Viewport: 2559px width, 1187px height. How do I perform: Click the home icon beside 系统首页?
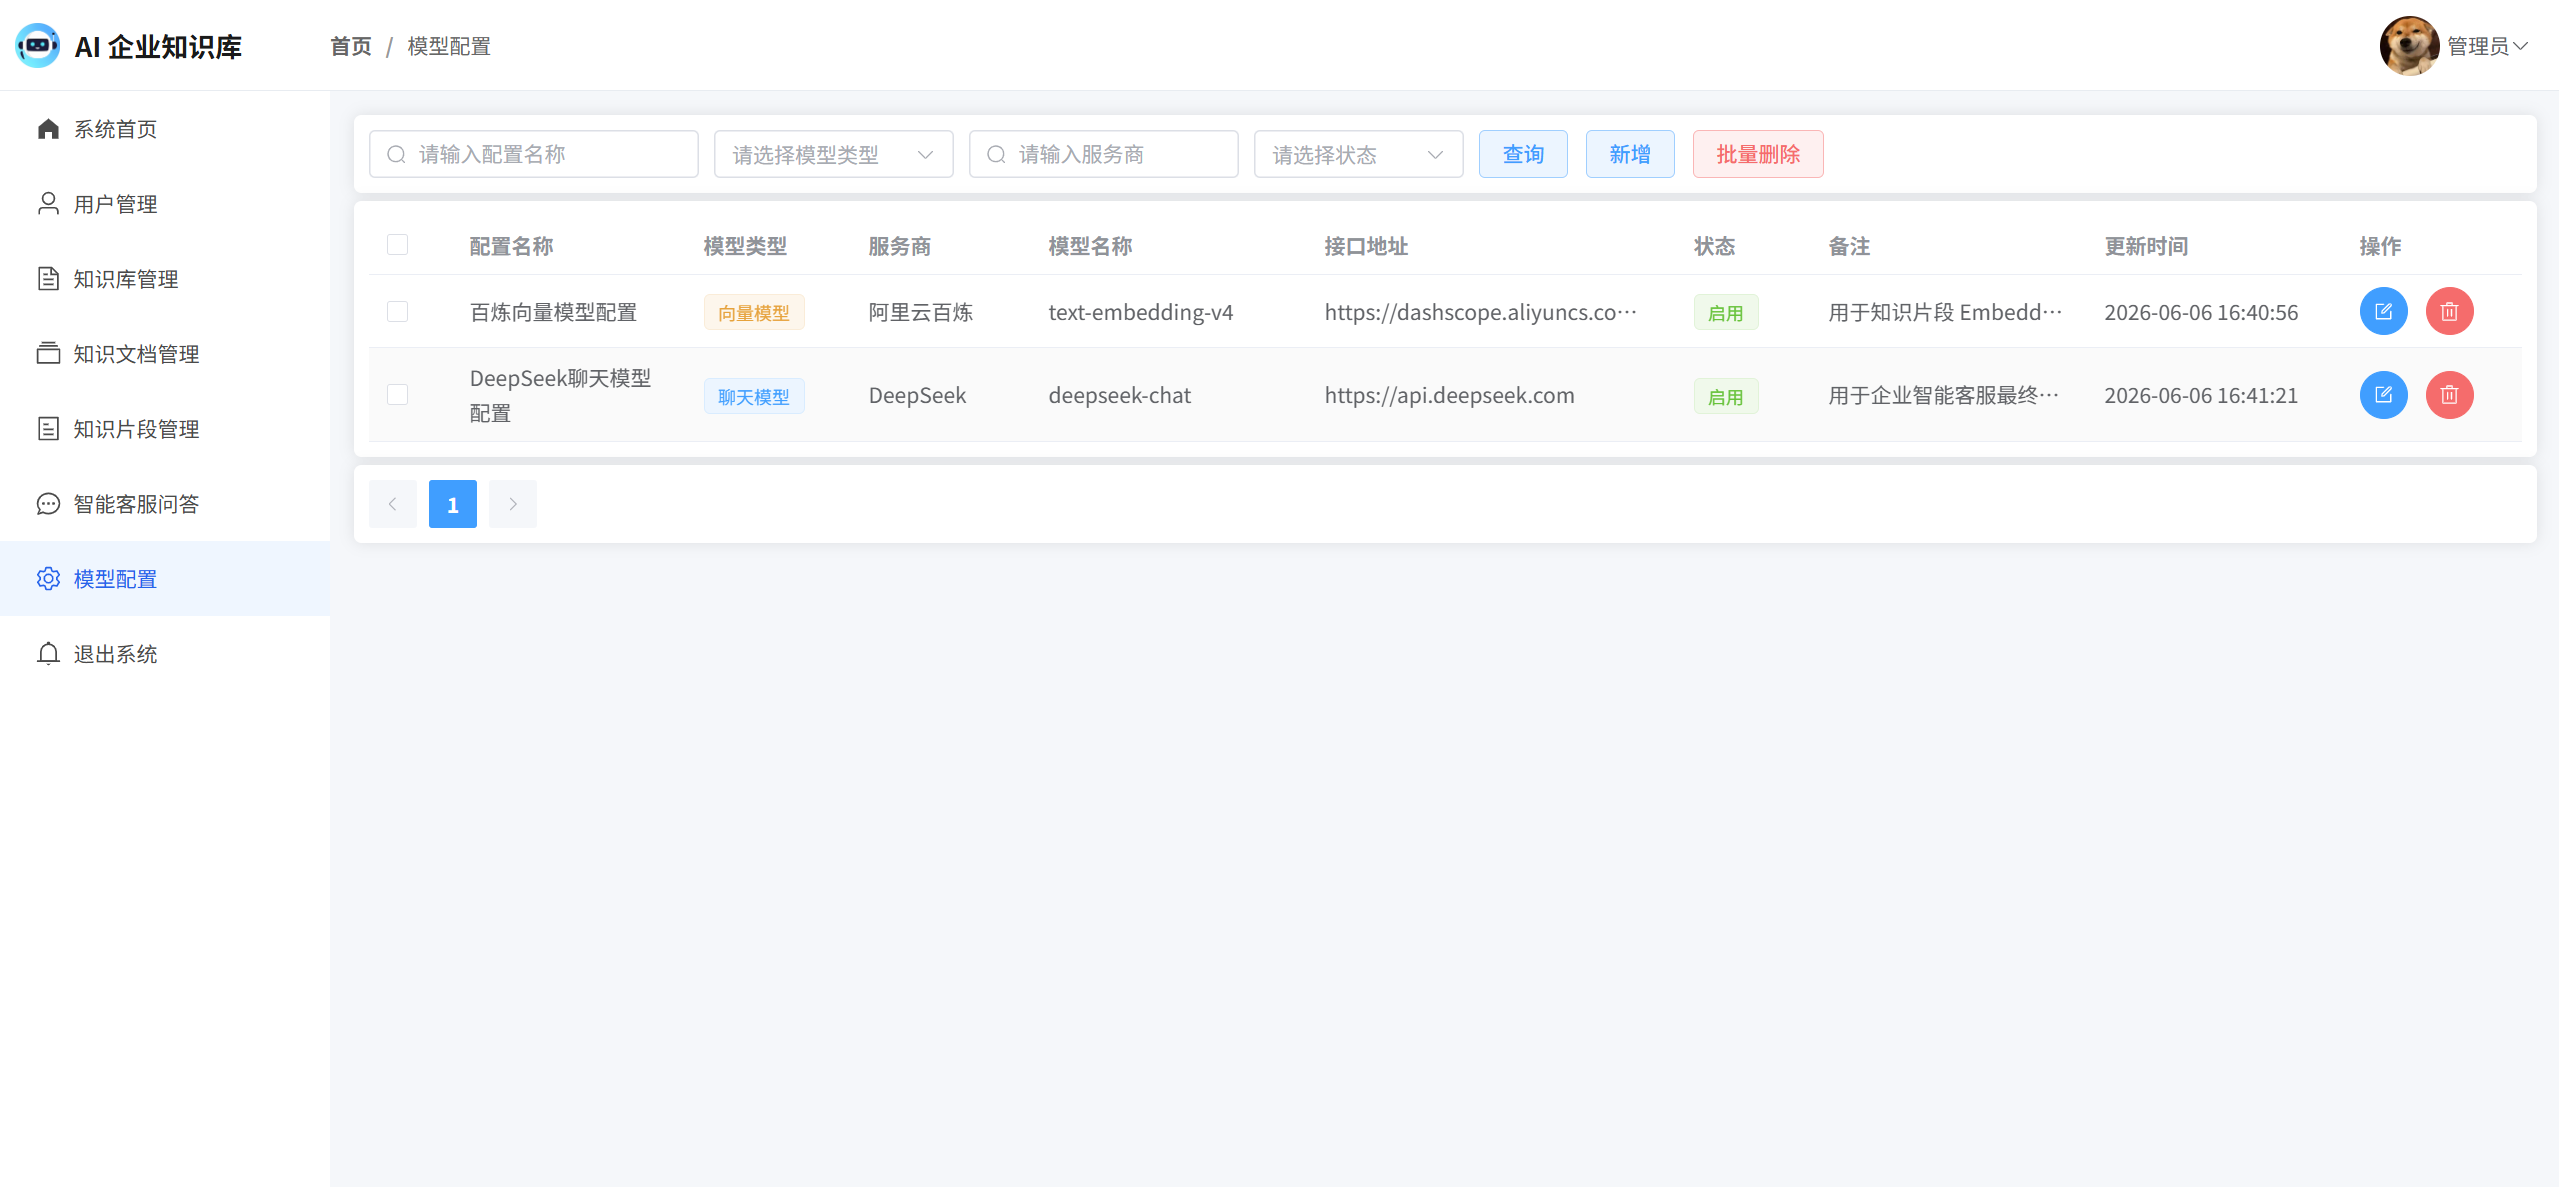pos(48,129)
